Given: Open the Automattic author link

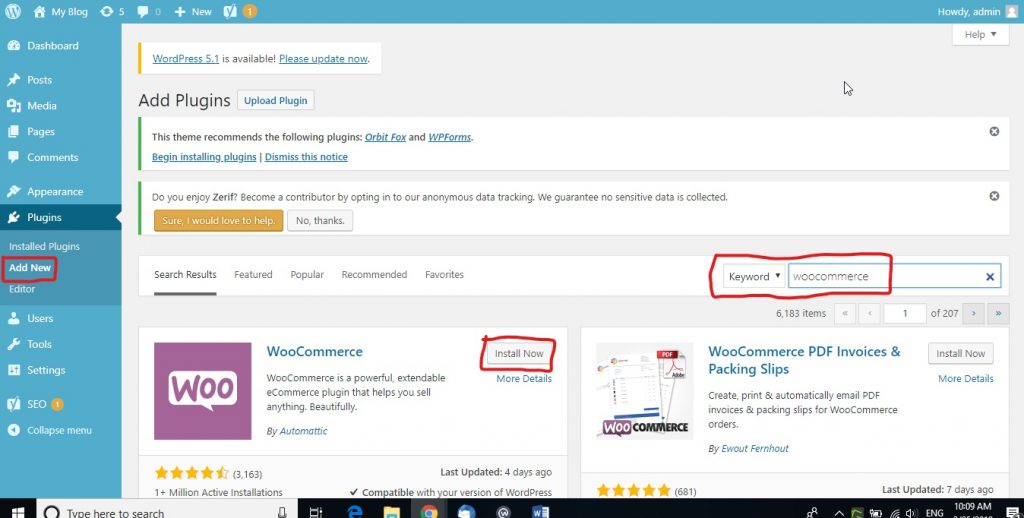Looking at the screenshot, I should 304,431.
